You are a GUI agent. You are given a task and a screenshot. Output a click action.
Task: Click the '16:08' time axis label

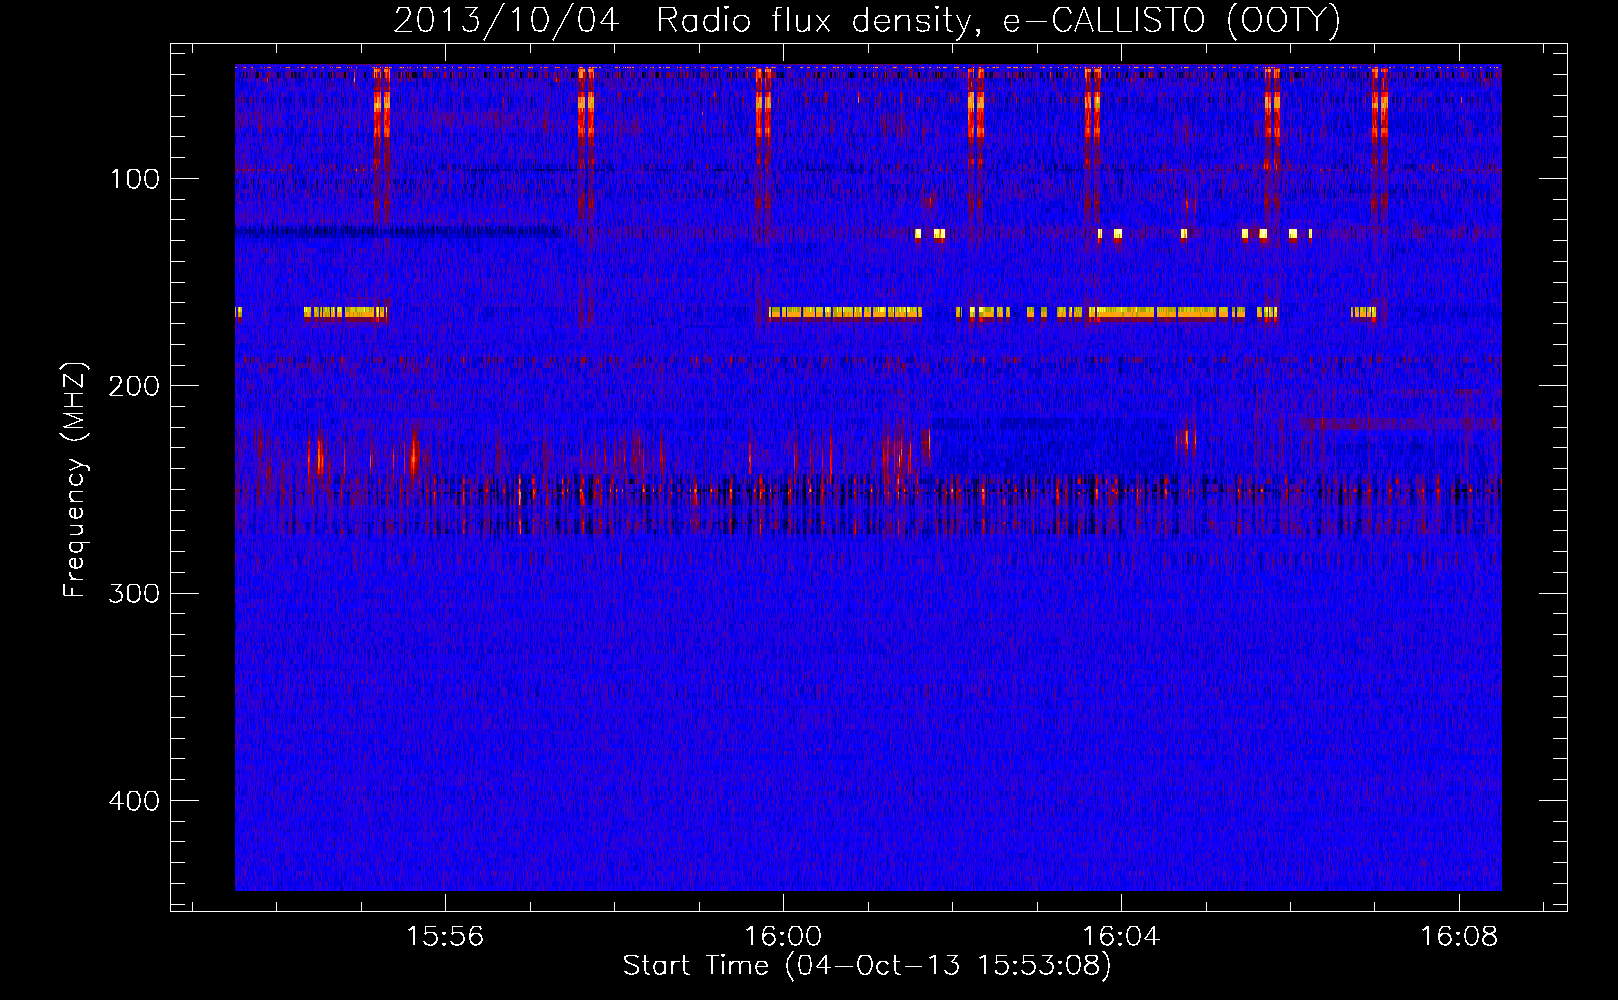[1459, 936]
